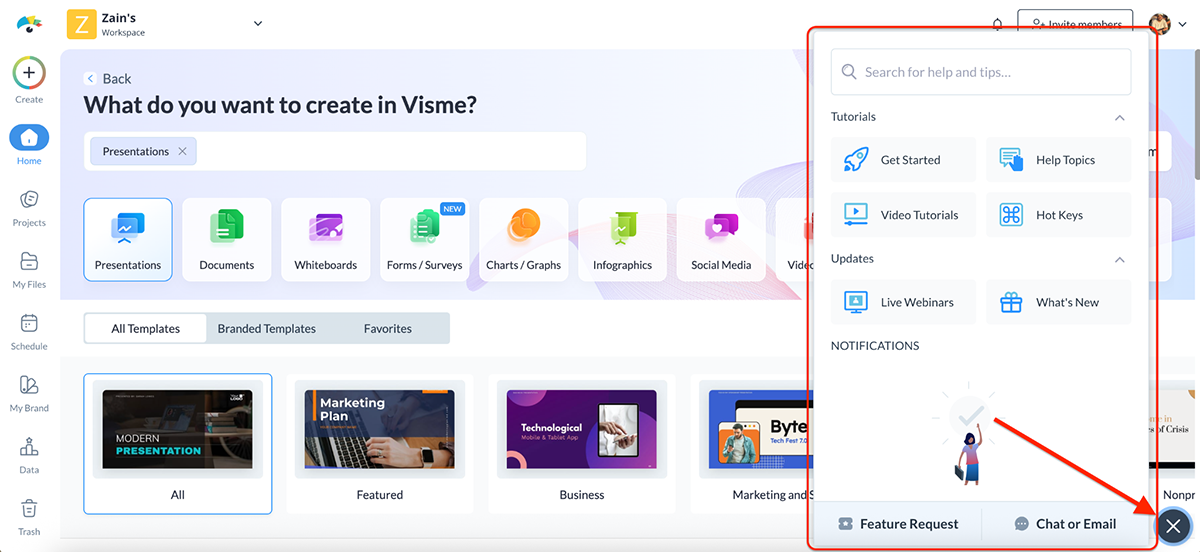This screenshot has height=552, width=1200.
Task: Switch to the Branded Templates tab
Action: tap(266, 328)
